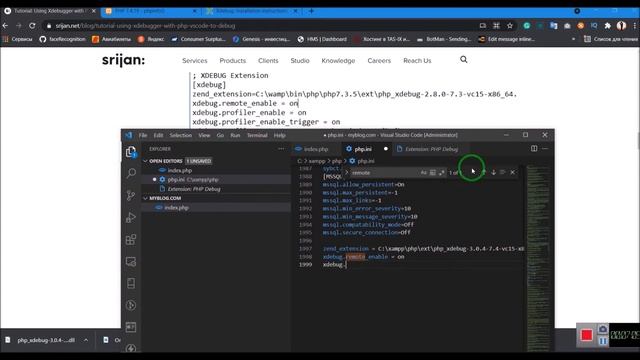Toggle Match Whole Word in find widget
Screen dimensions: 640x360
coord(433,173)
